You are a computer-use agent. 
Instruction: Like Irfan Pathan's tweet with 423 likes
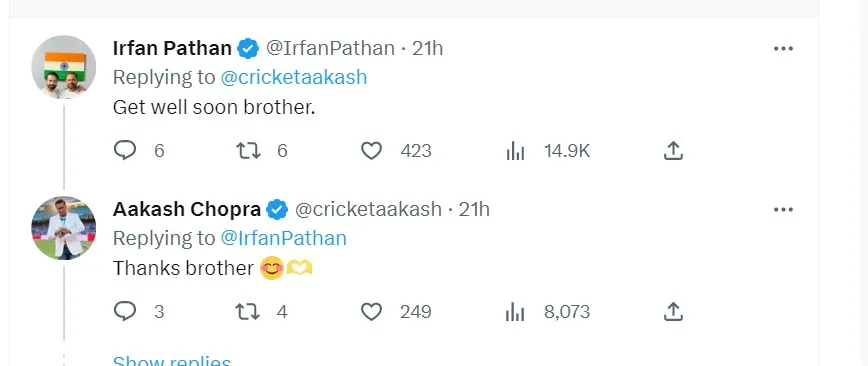pyautogui.click(x=371, y=151)
